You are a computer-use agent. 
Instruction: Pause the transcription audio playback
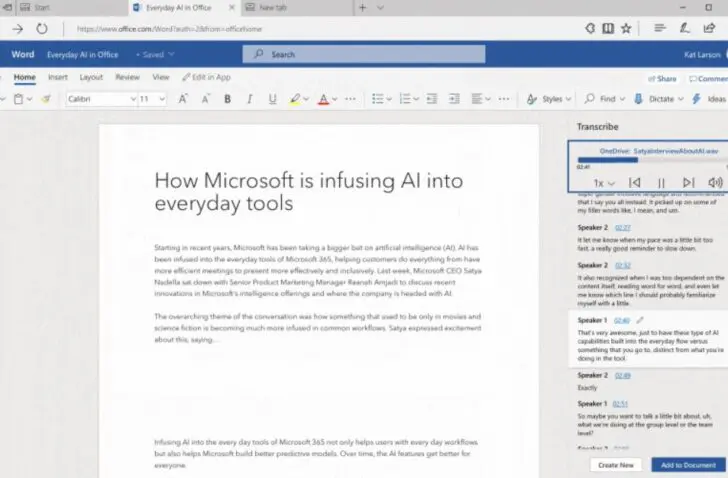click(661, 183)
